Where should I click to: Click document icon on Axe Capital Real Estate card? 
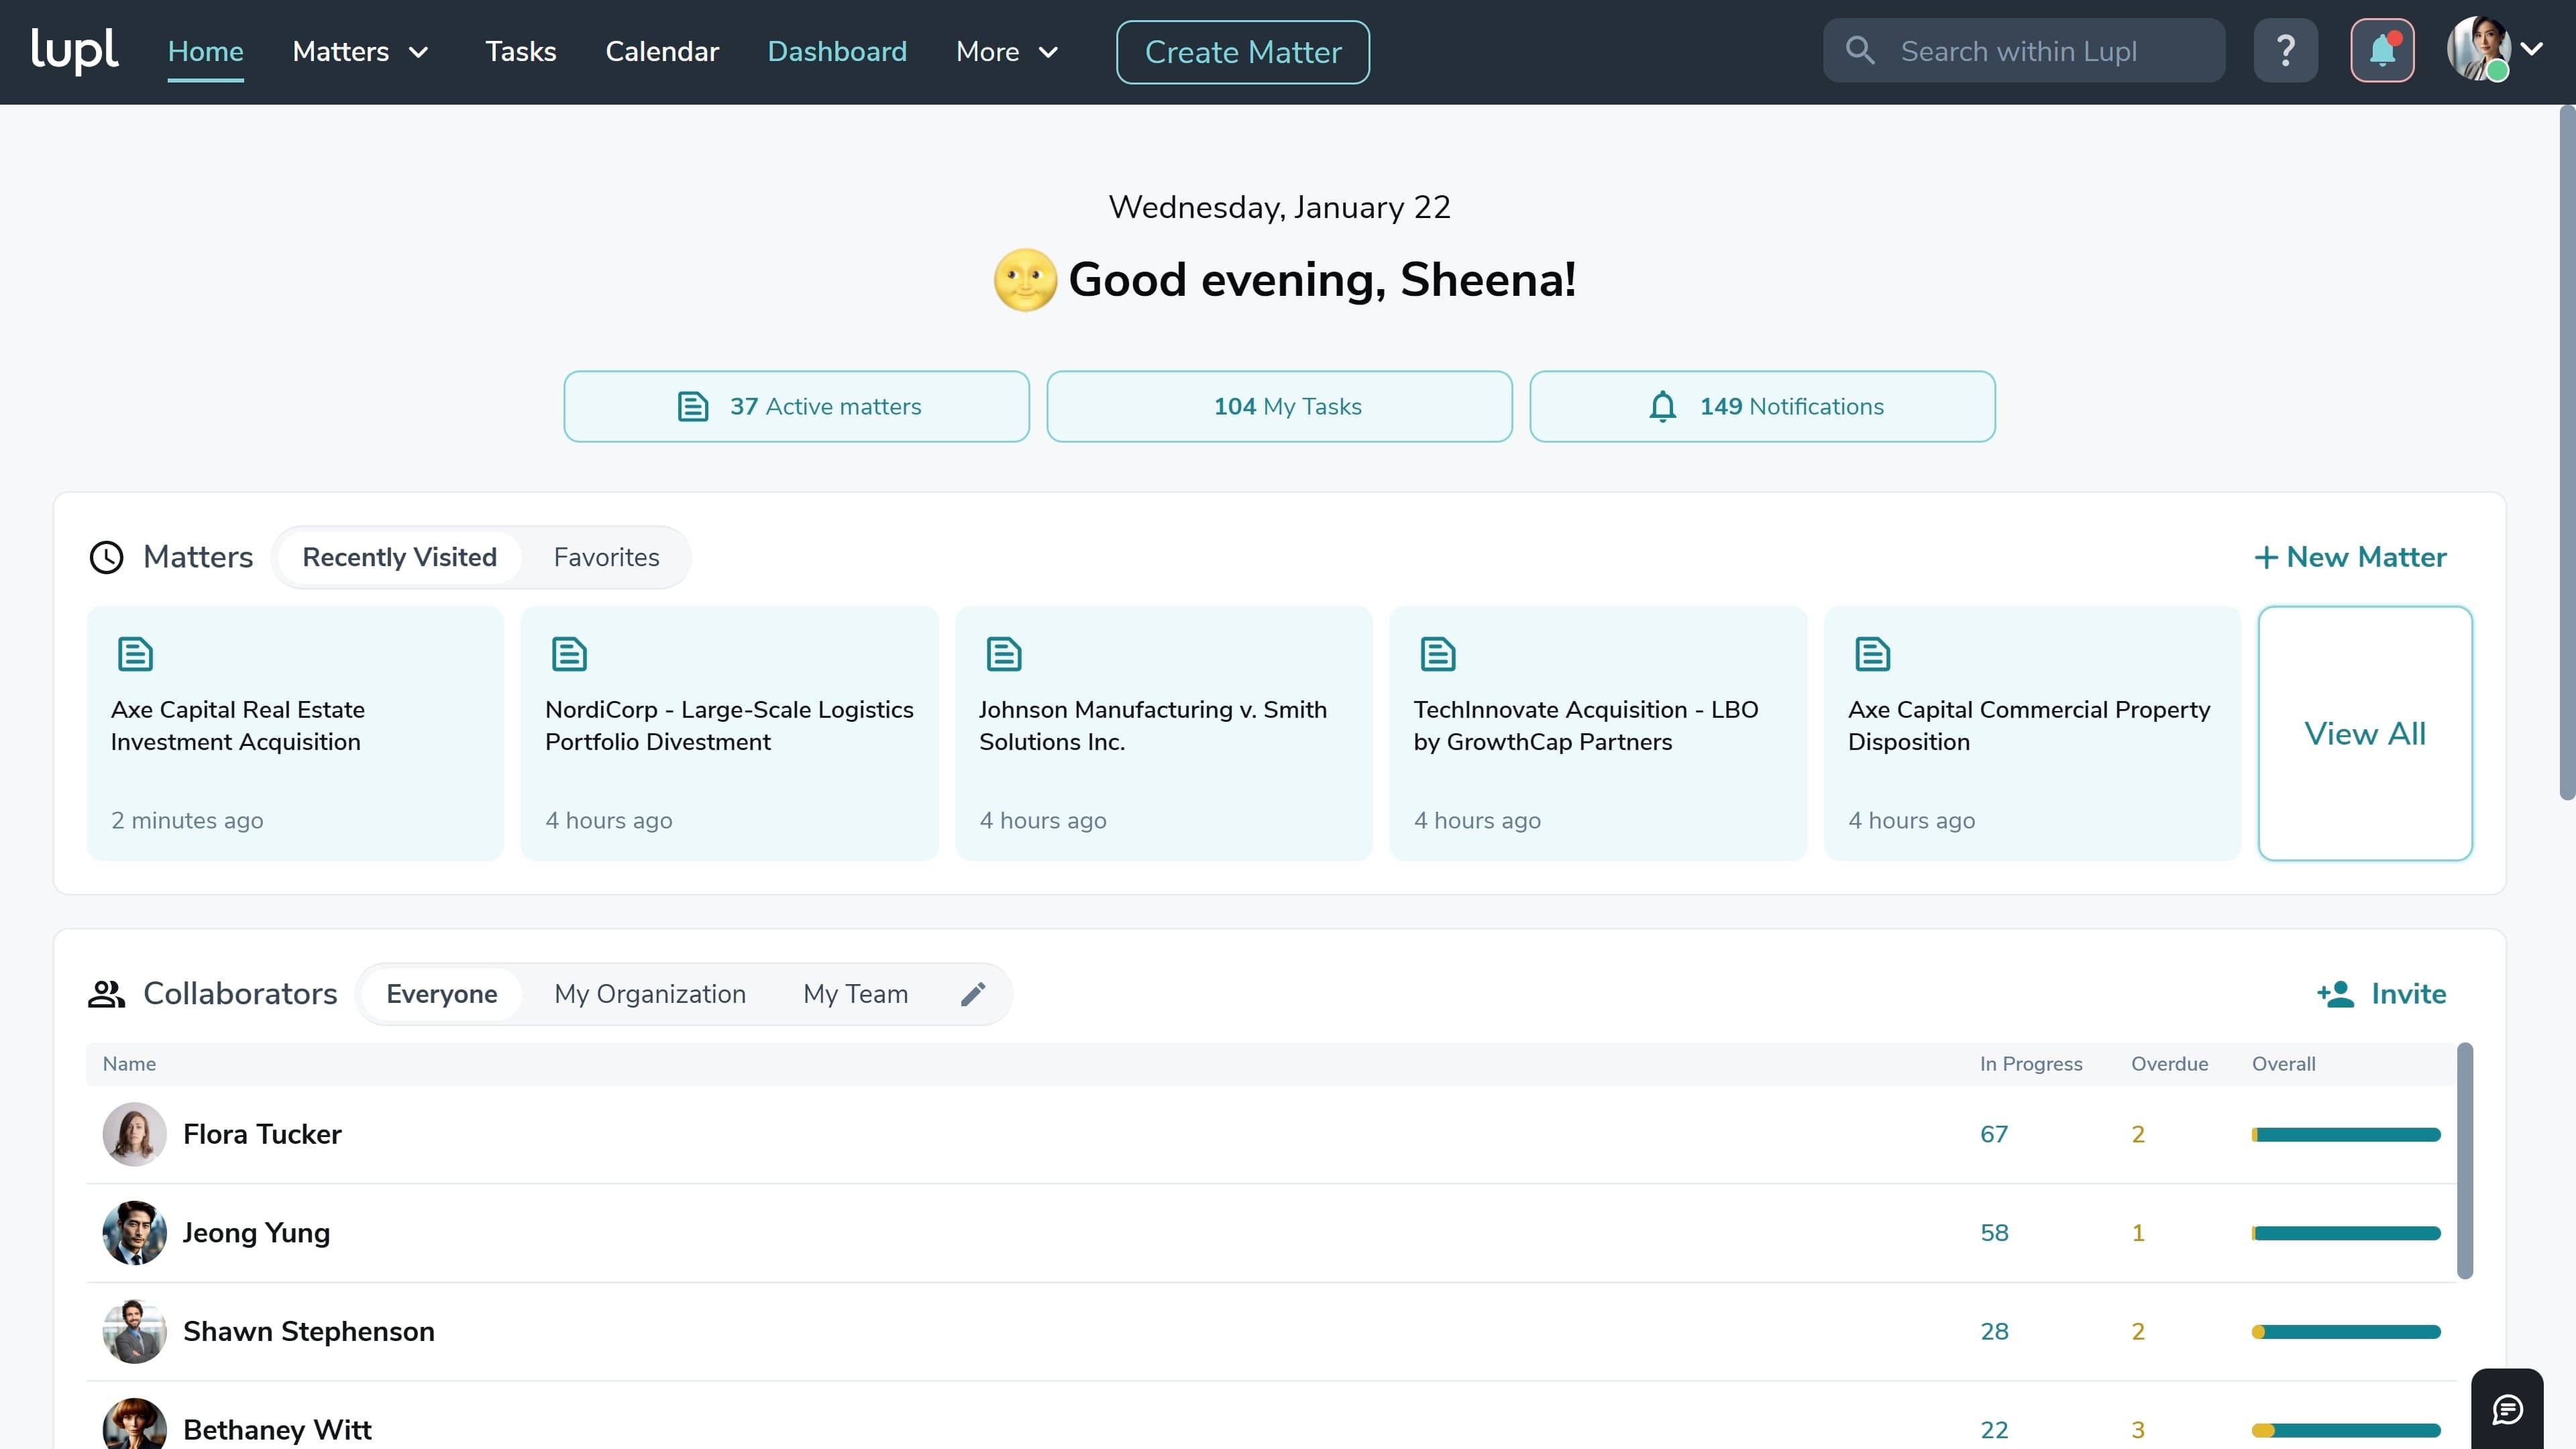136,654
